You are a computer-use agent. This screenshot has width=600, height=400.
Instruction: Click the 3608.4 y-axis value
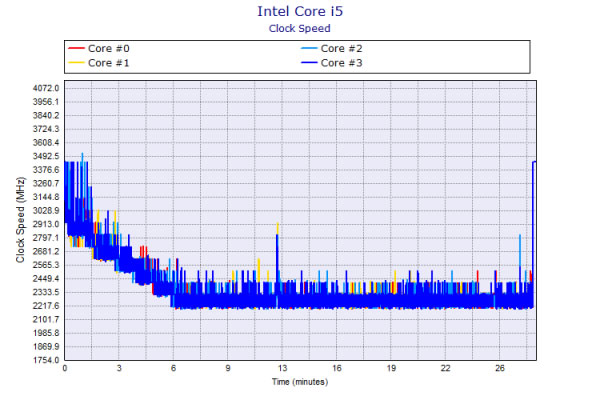tap(46, 143)
